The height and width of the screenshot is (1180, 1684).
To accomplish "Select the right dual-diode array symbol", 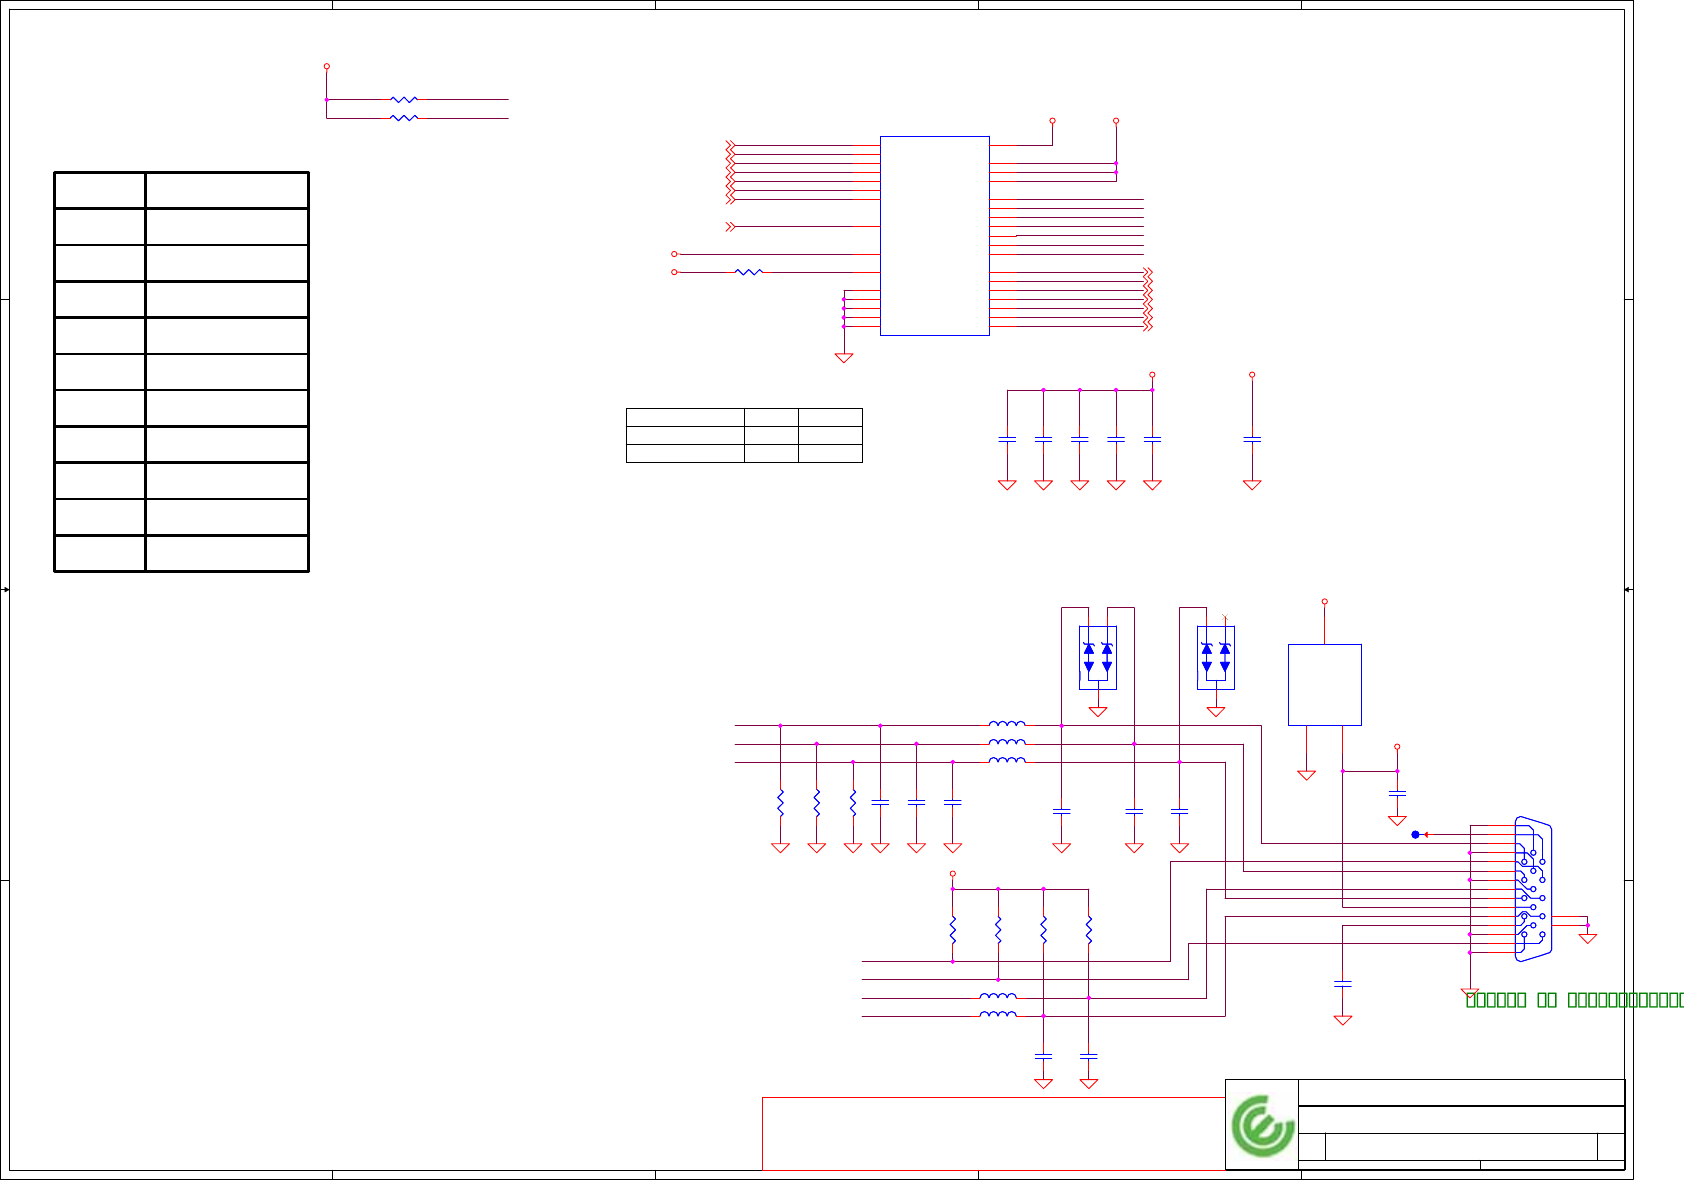I will [1216, 657].
